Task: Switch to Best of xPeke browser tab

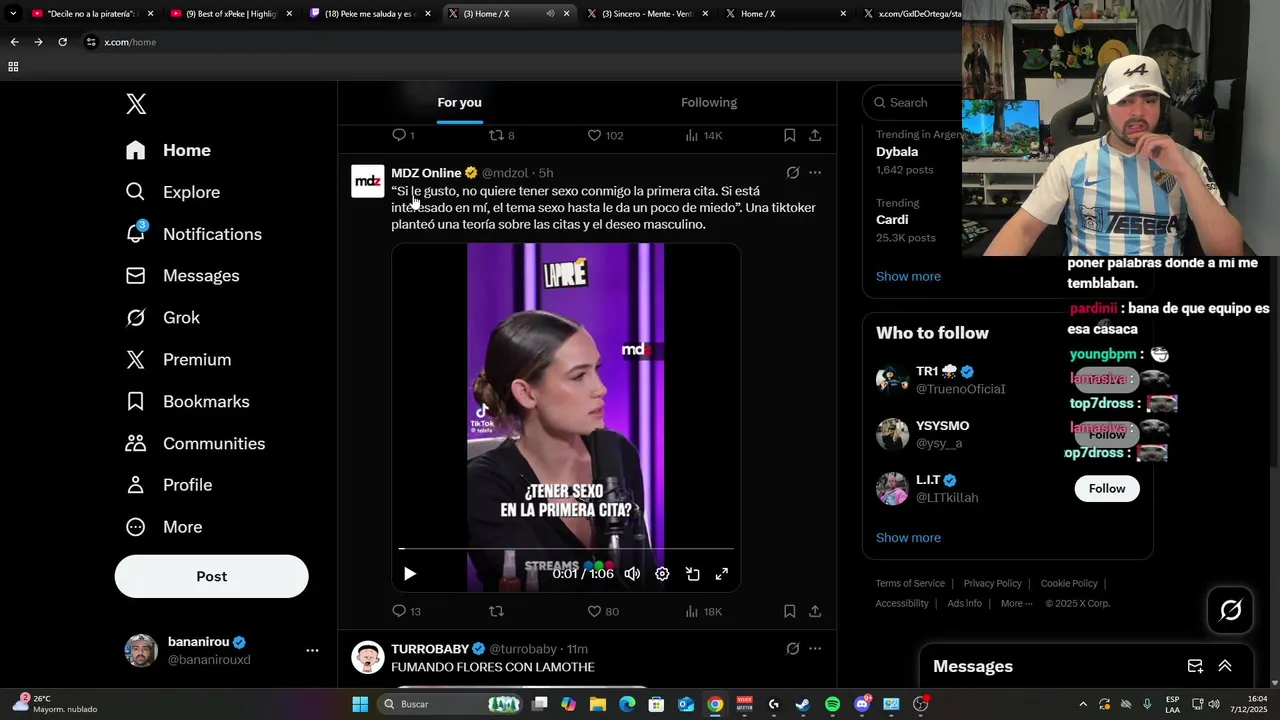Action: 231,14
